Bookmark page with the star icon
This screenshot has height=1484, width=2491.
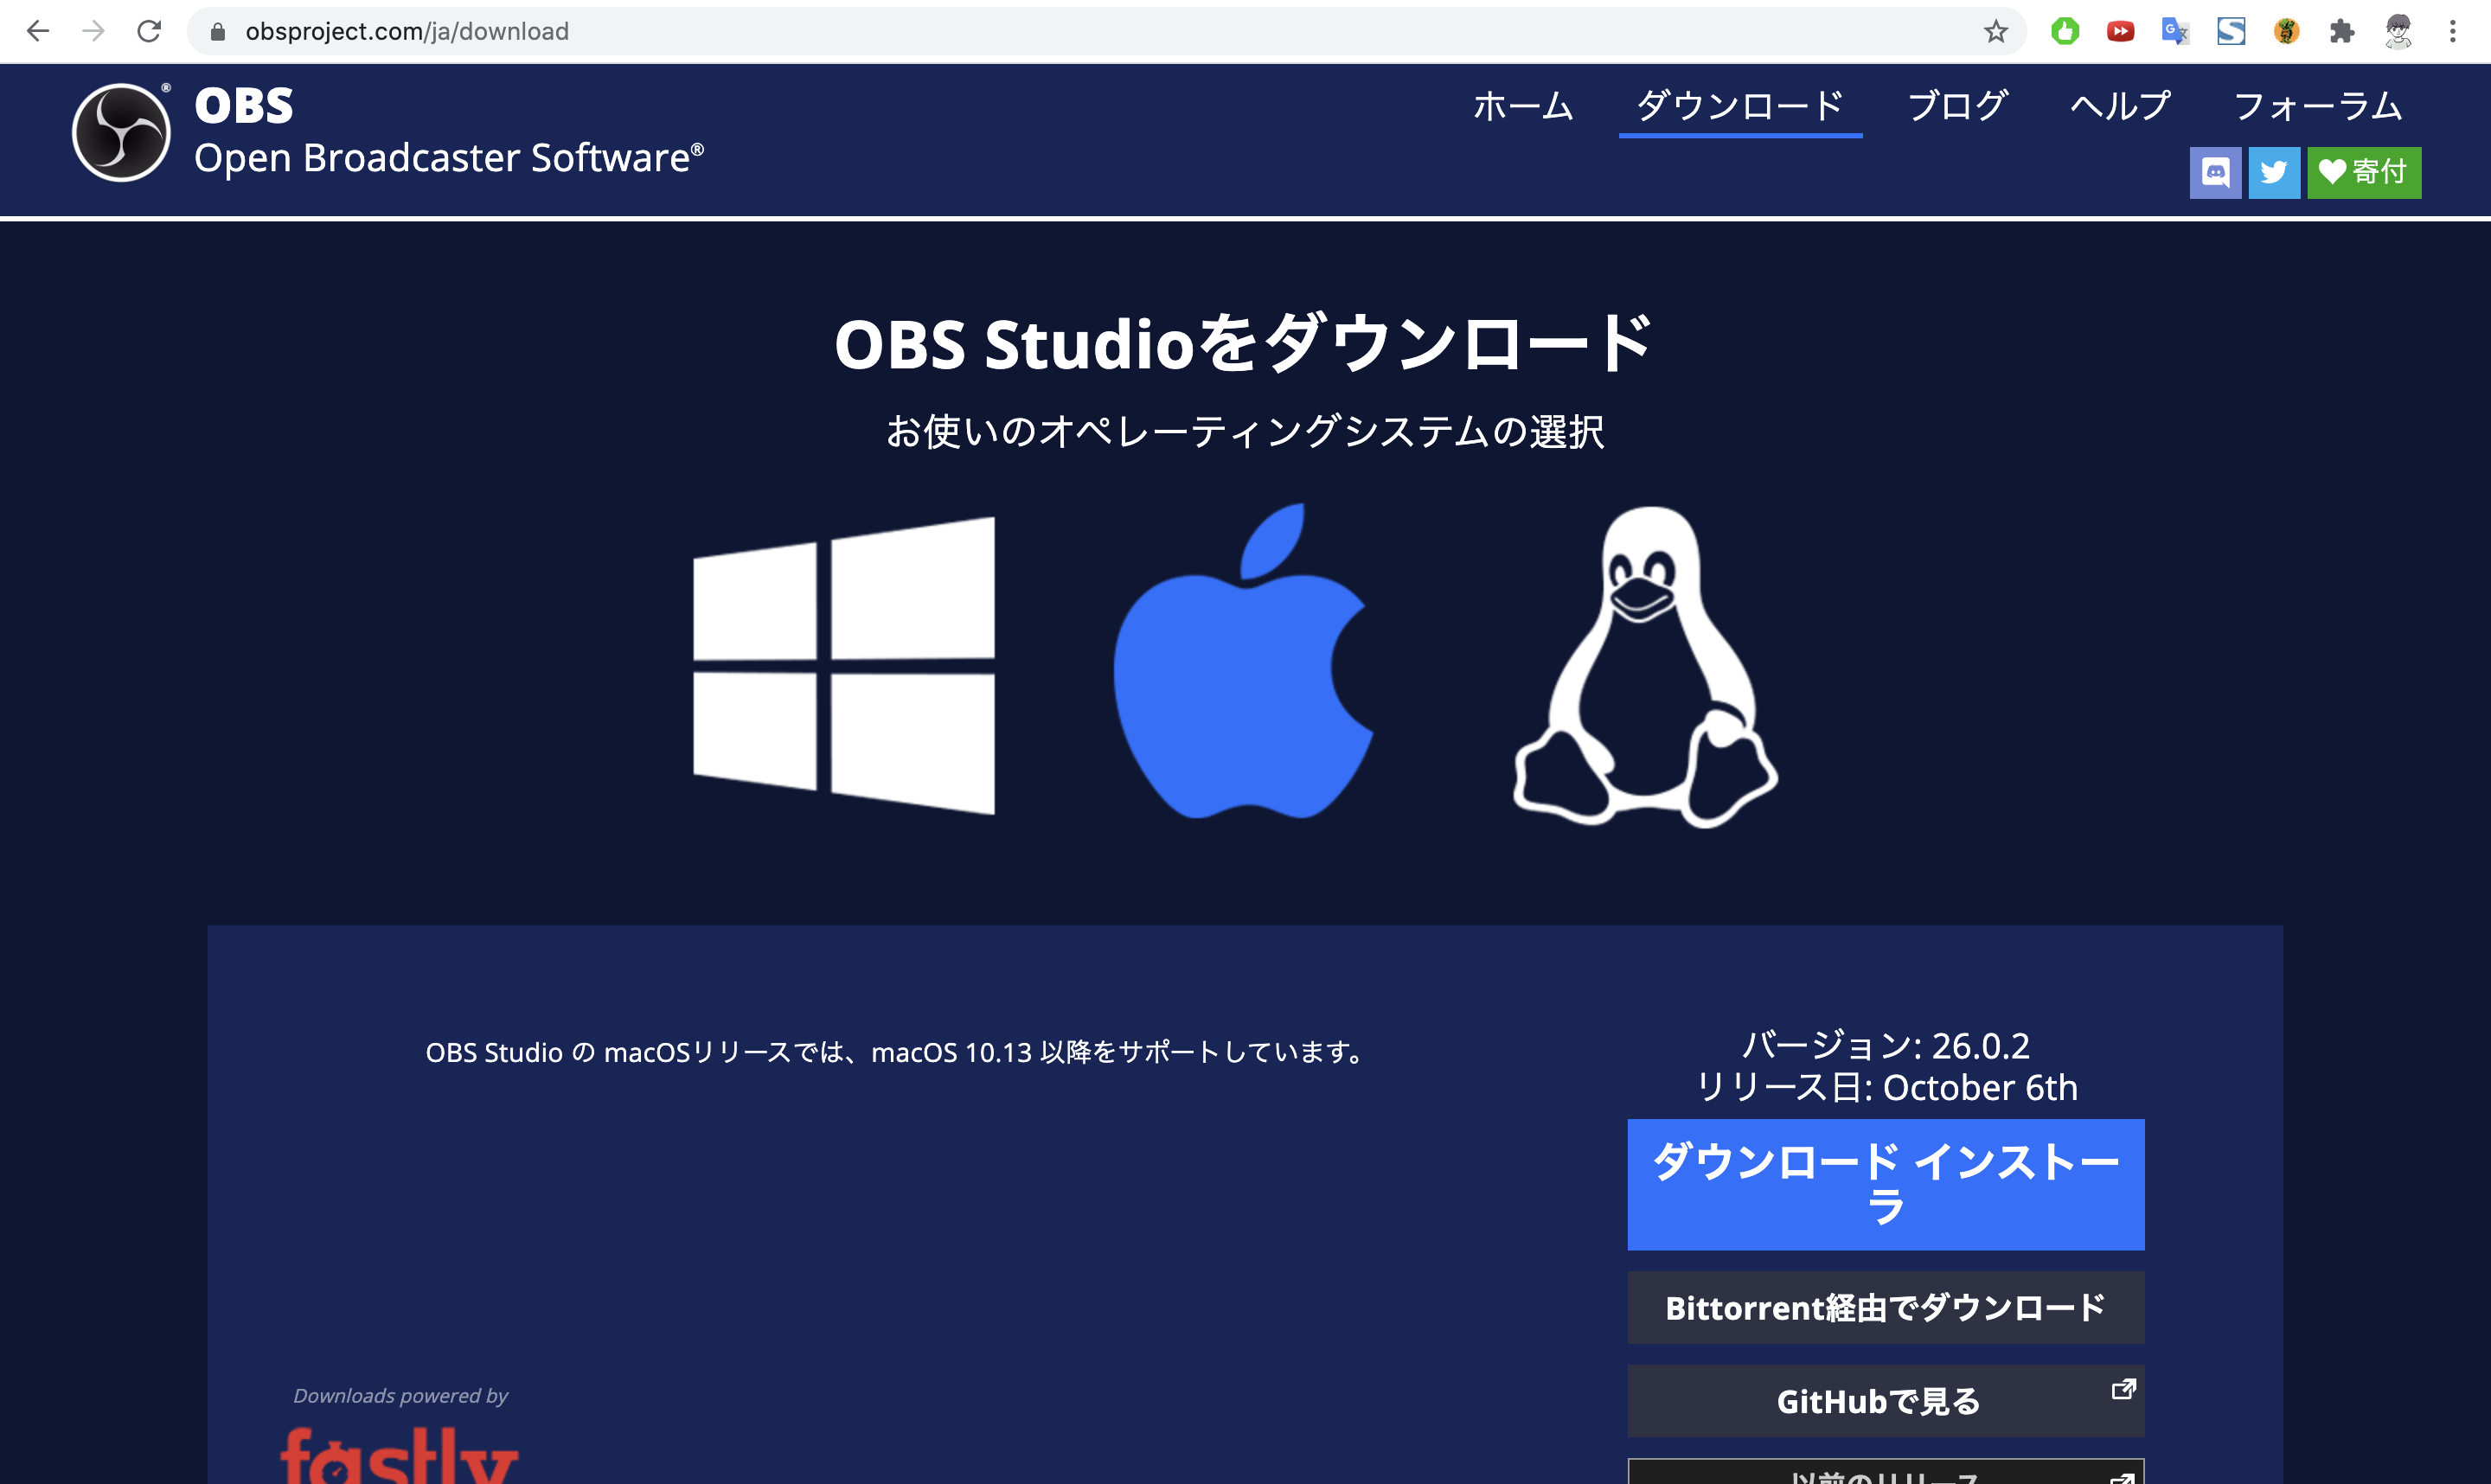pyautogui.click(x=1996, y=31)
